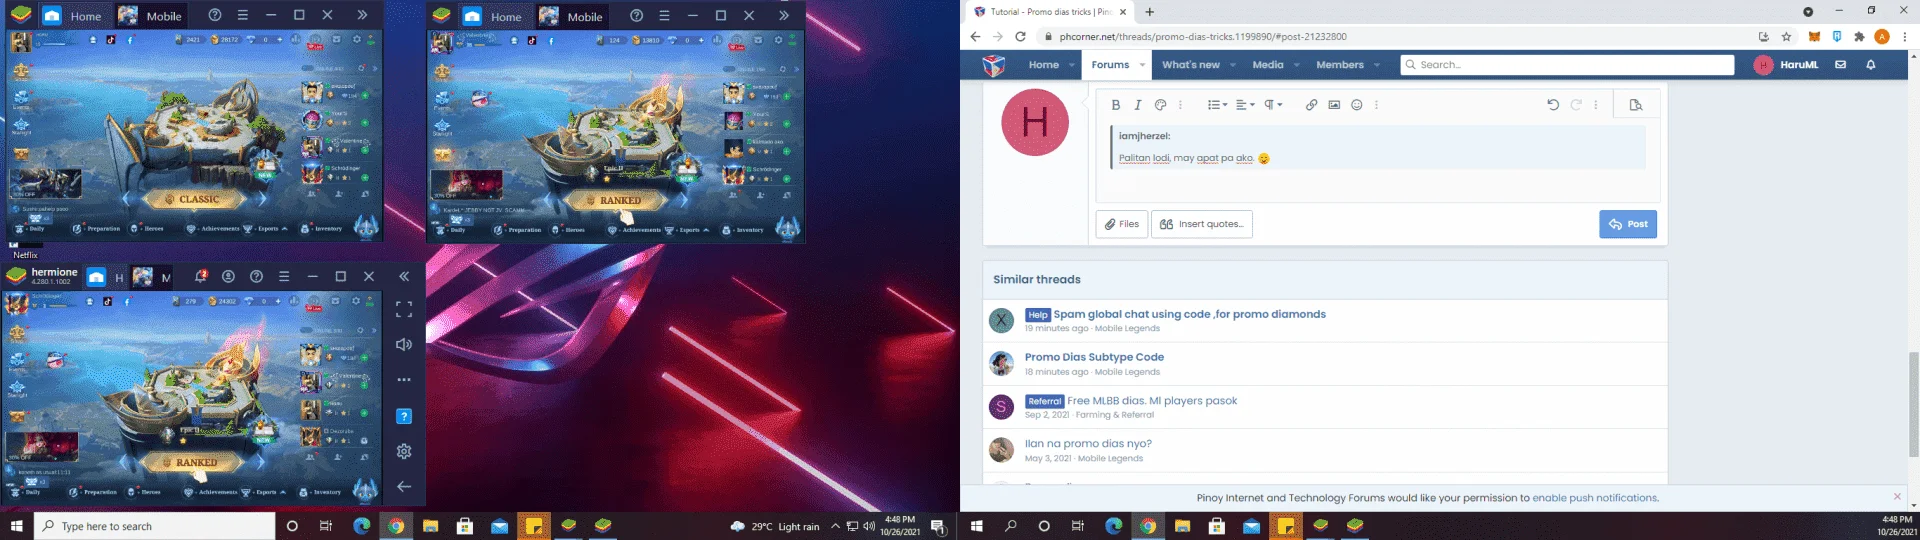Open the inbox envelope icon in forum header
Image resolution: width=1920 pixels, height=540 pixels.
point(1840,65)
